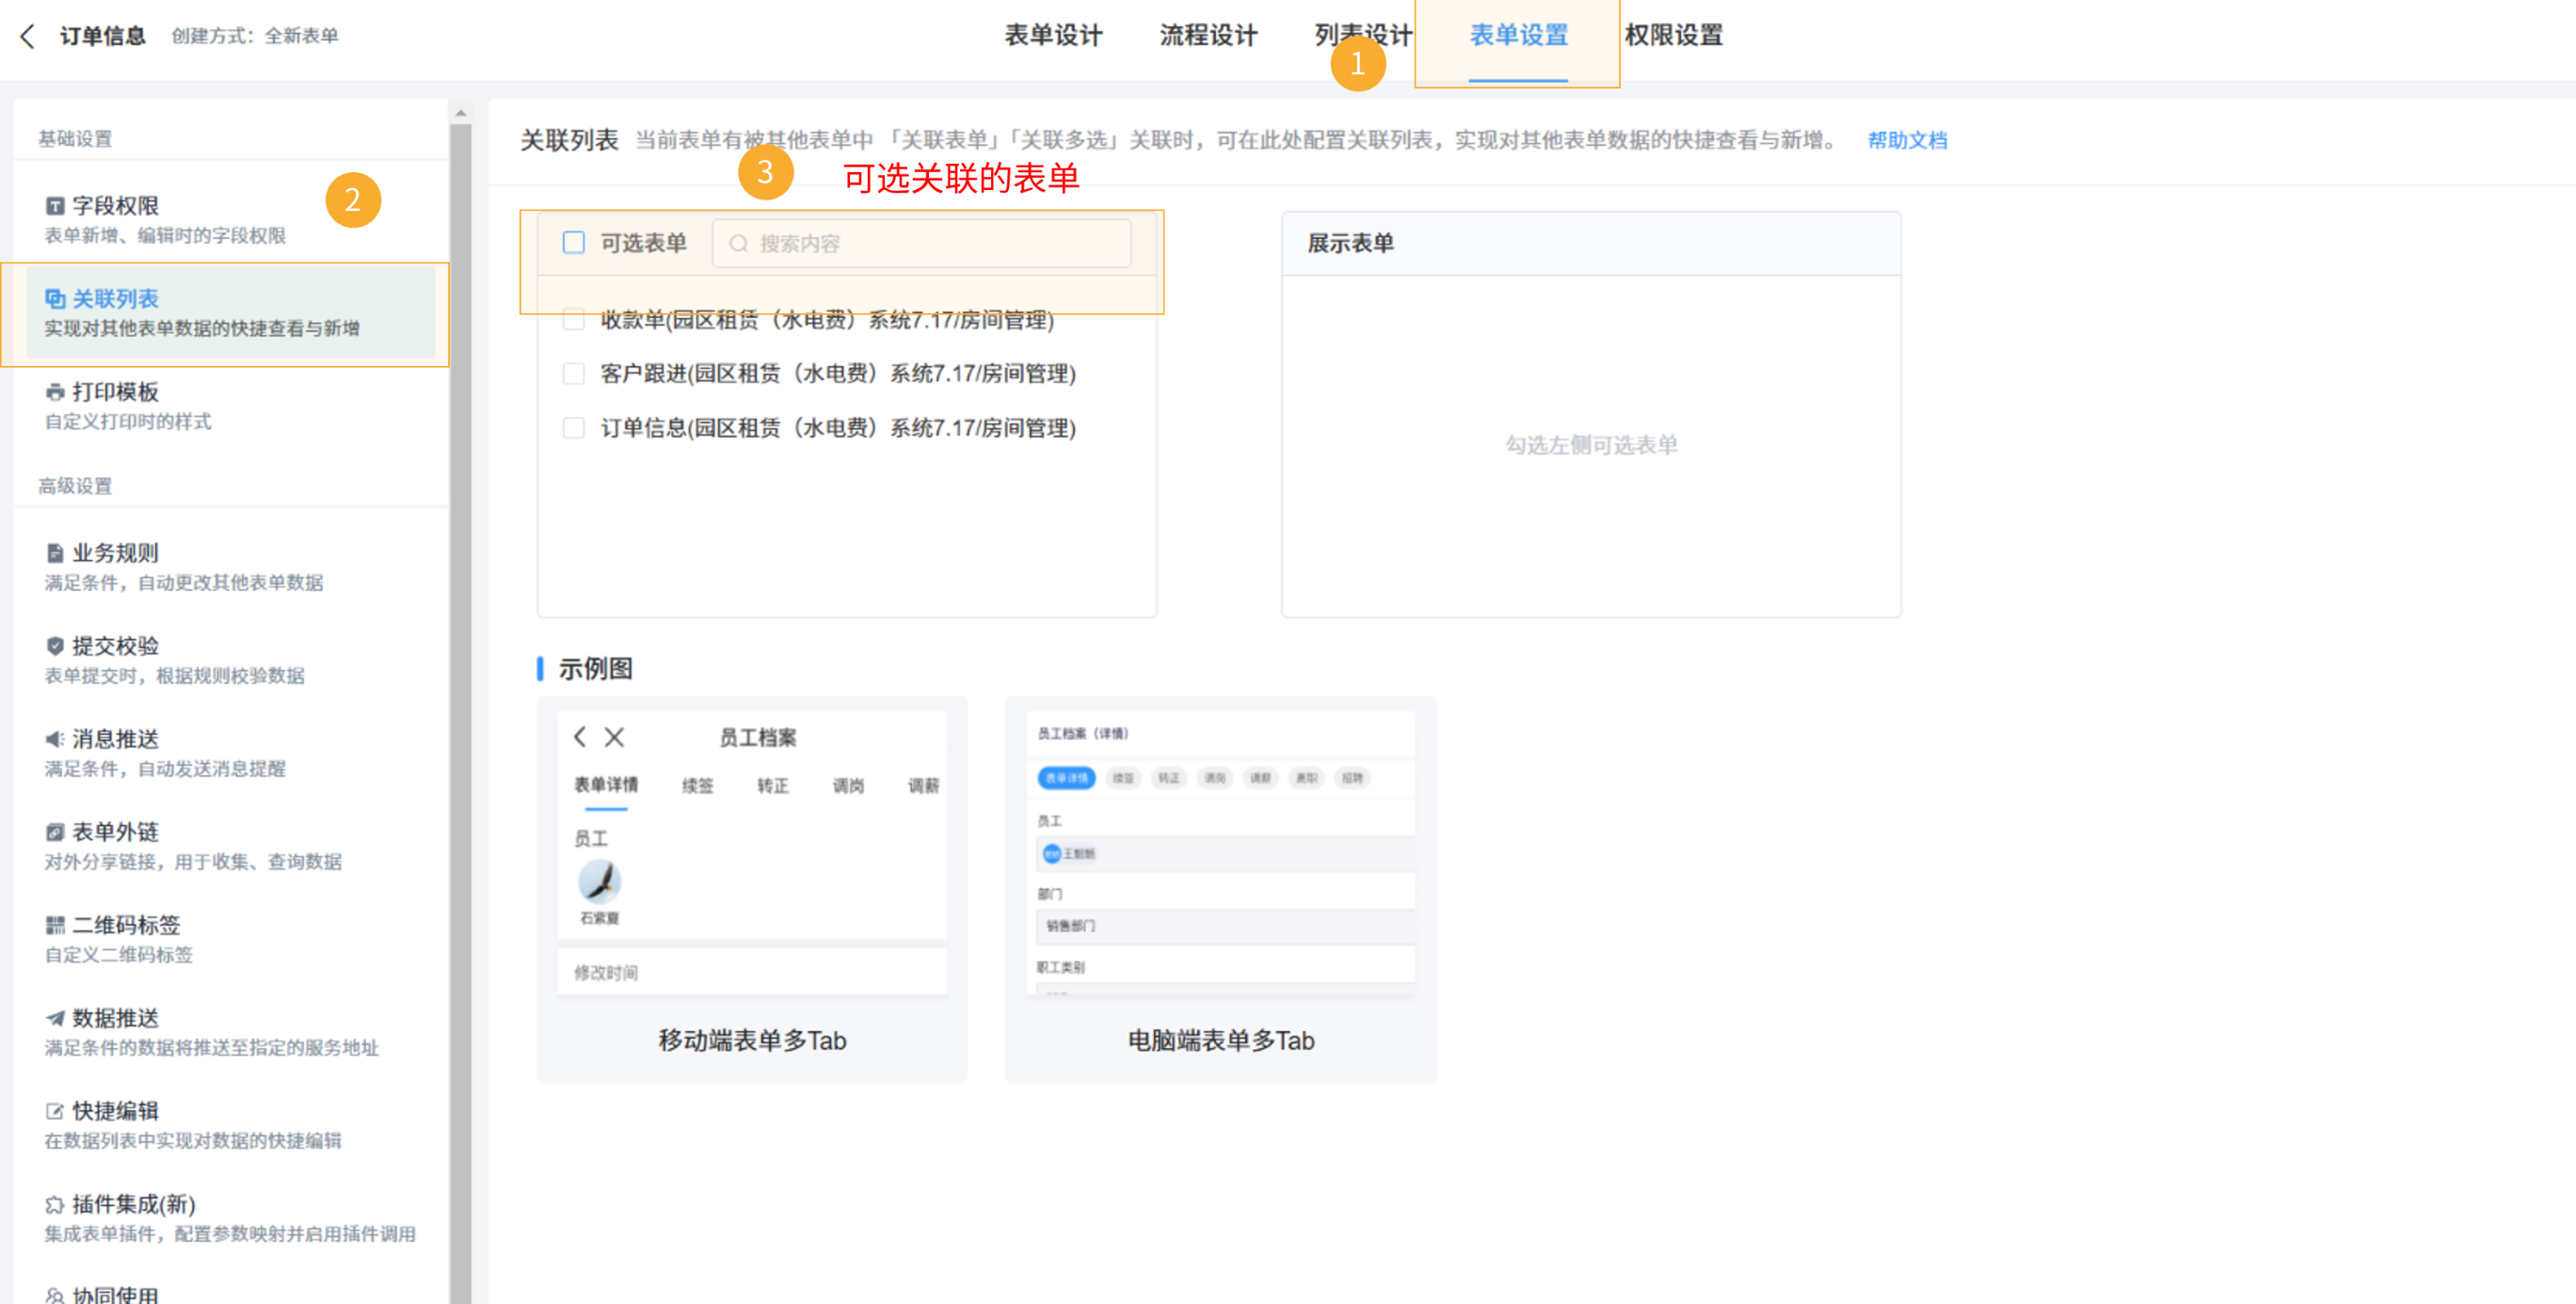Check the 收款单 form checkbox
Viewport: 2576px width, 1304px height.
pos(573,320)
